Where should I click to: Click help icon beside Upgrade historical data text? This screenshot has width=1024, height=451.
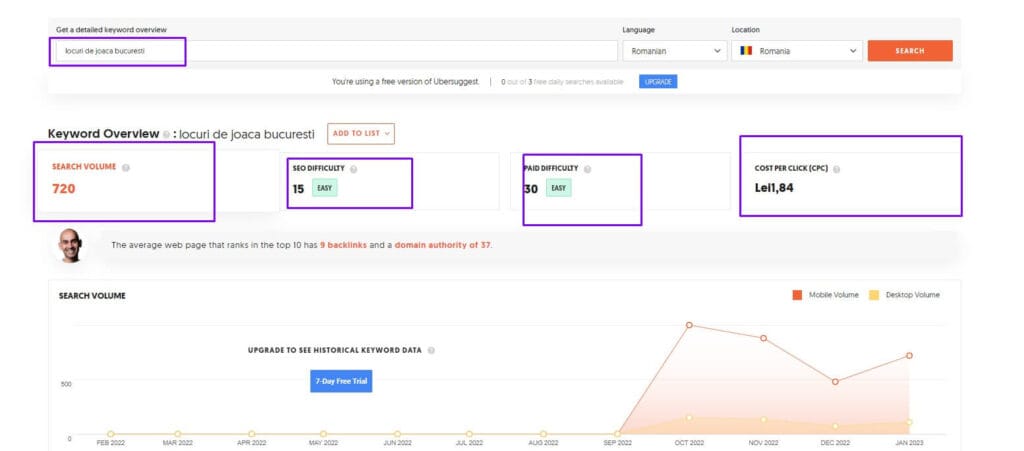[x=431, y=350]
